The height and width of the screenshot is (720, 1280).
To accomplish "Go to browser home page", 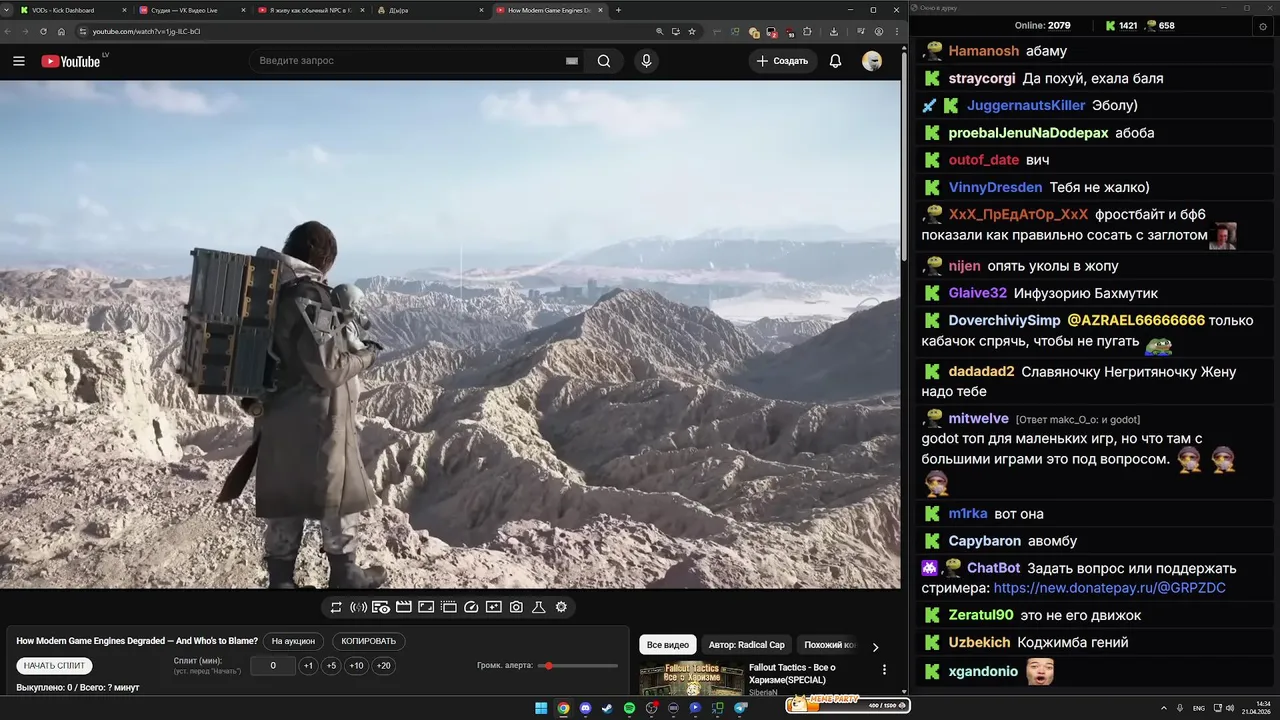I will click(61, 31).
